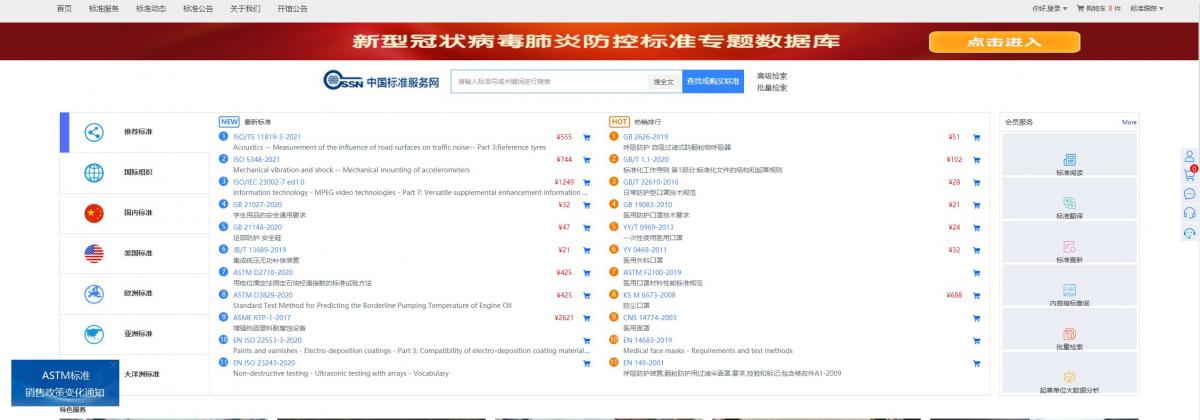This screenshot has height=420, width=1200.
Task: Expand the 你好,登录 account dropdown
Action: (x=1049, y=8)
